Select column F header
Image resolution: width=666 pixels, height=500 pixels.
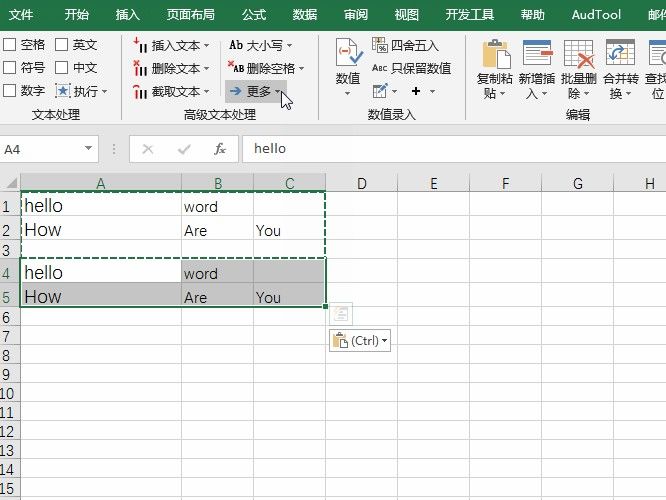[505, 183]
